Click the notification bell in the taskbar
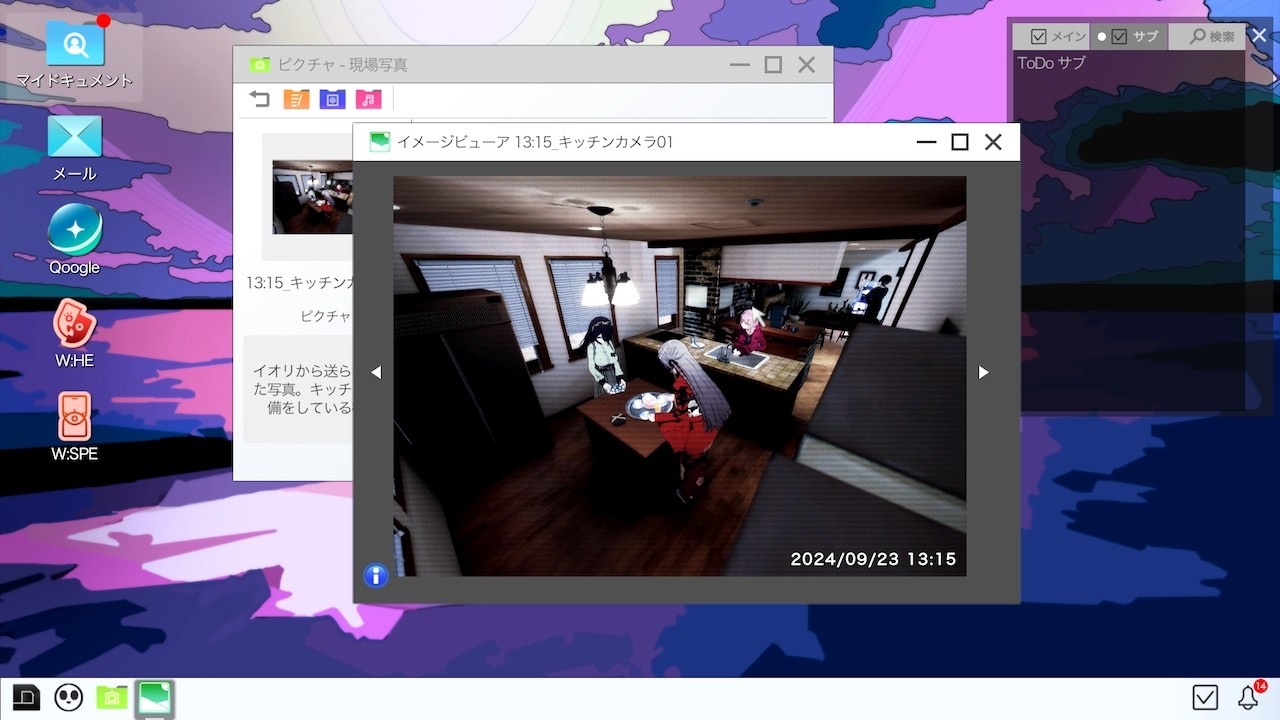 (x=1248, y=697)
